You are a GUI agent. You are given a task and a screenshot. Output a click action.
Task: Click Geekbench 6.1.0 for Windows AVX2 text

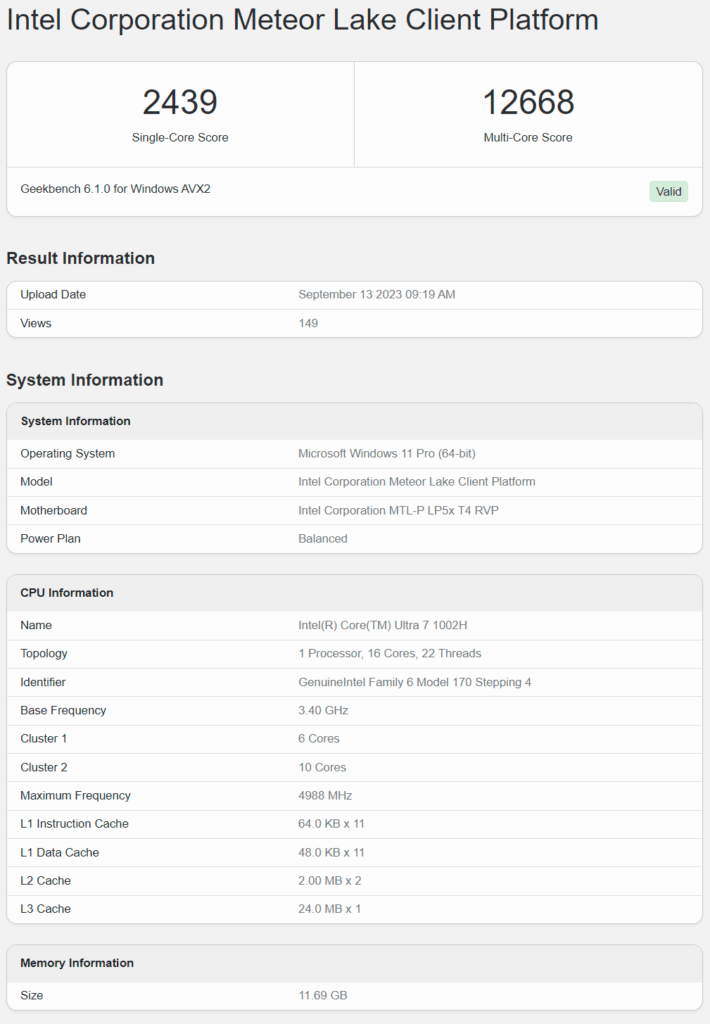(116, 189)
